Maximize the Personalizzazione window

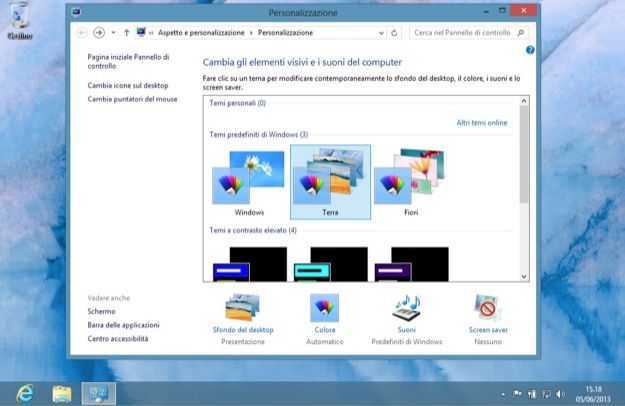click(x=502, y=11)
